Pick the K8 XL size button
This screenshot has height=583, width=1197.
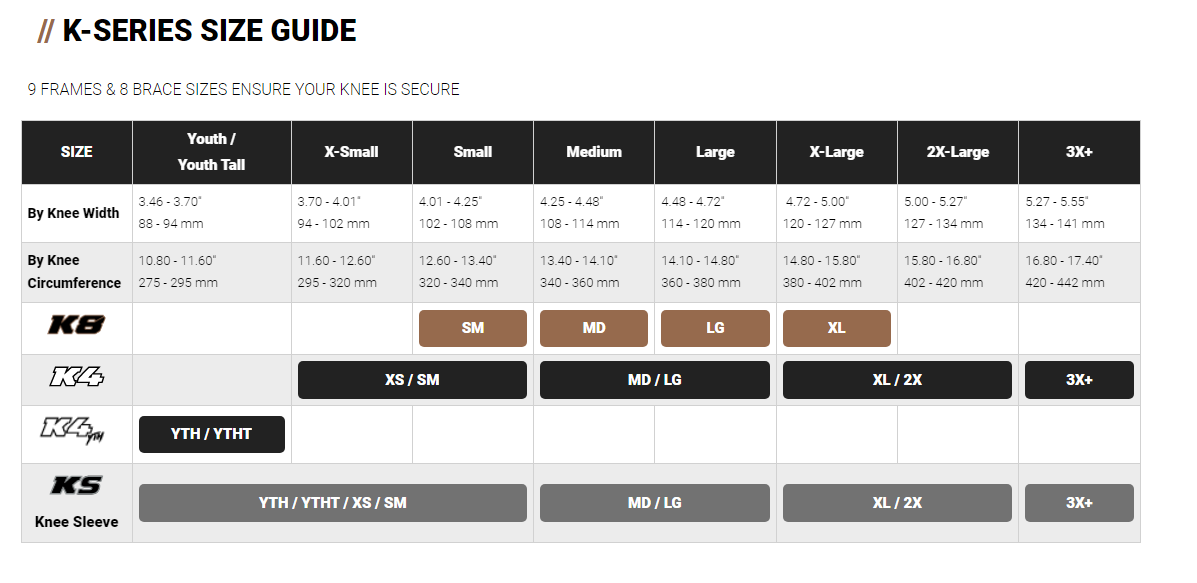(x=837, y=328)
